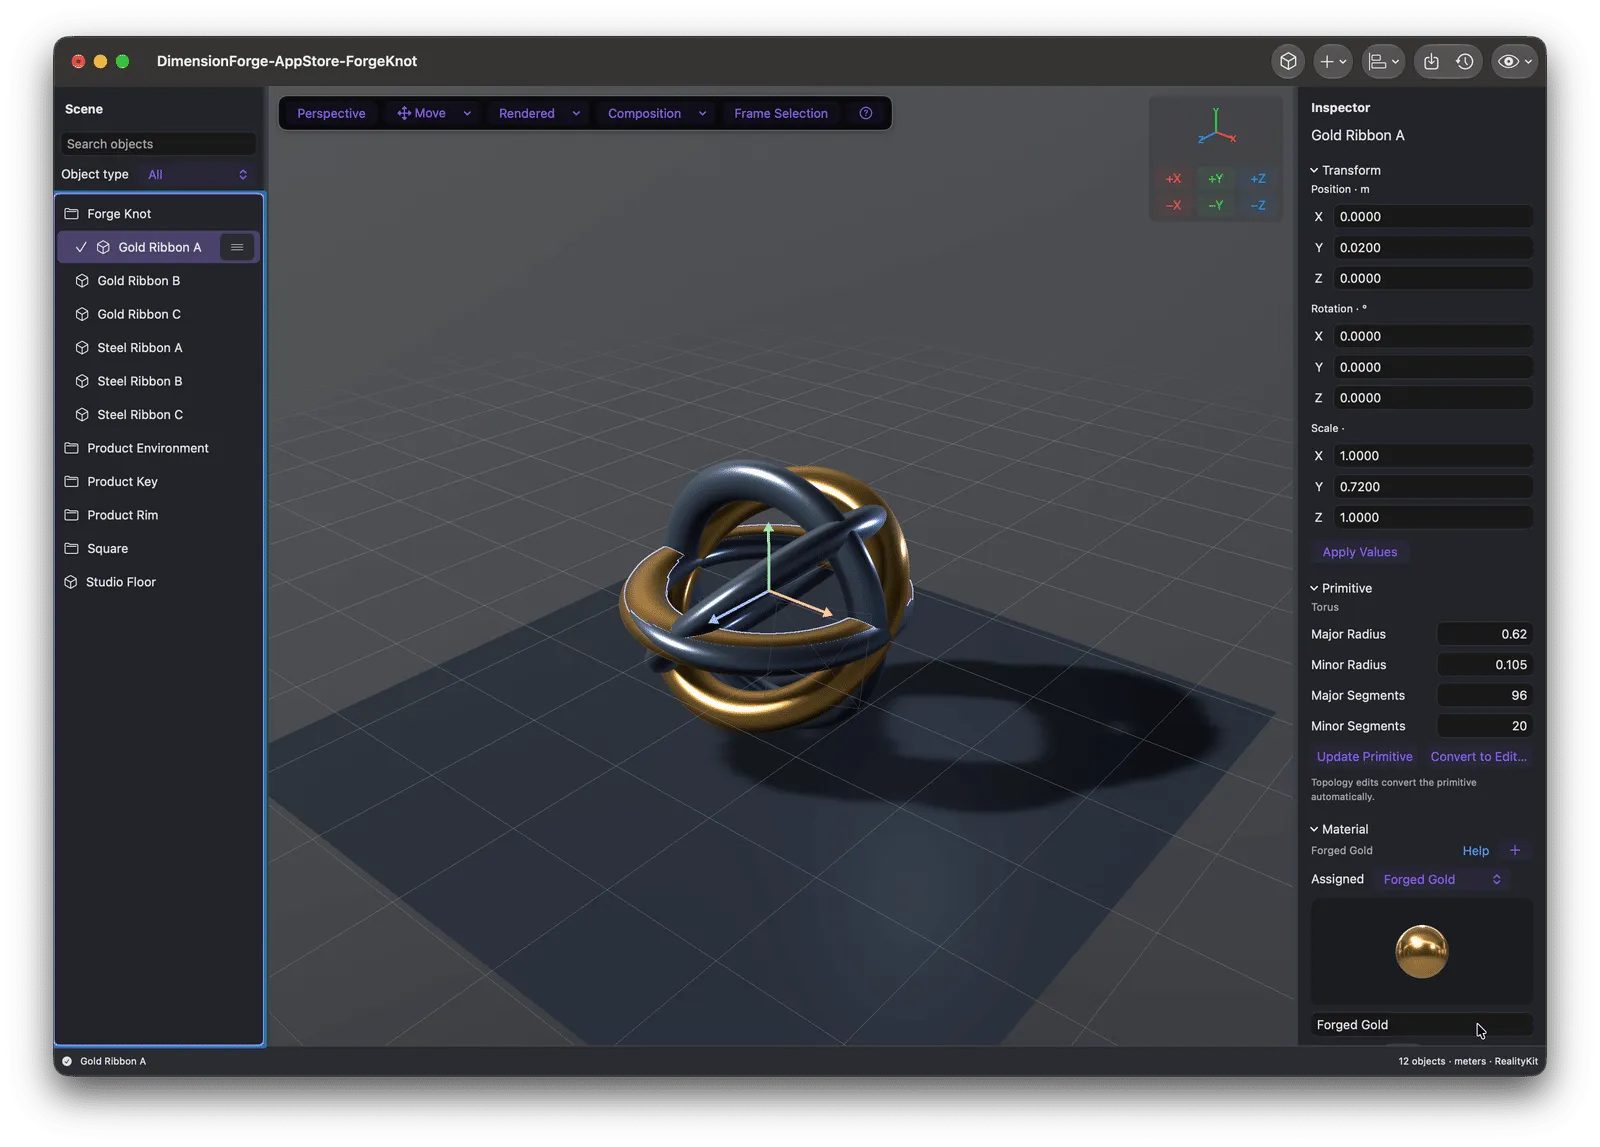The height and width of the screenshot is (1147, 1600).
Task: Select the Gold Ribbon C object
Action: click(x=159, y=314)
